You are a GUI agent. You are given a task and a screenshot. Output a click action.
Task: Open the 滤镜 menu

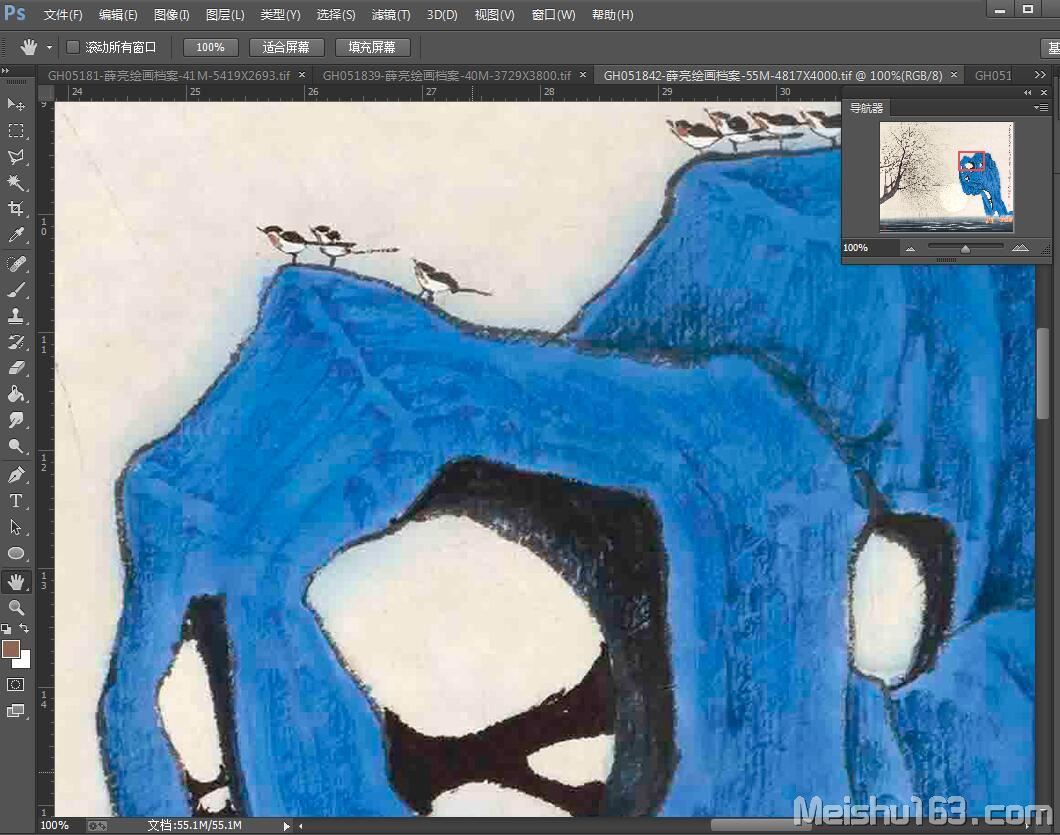tap(391, 15)
